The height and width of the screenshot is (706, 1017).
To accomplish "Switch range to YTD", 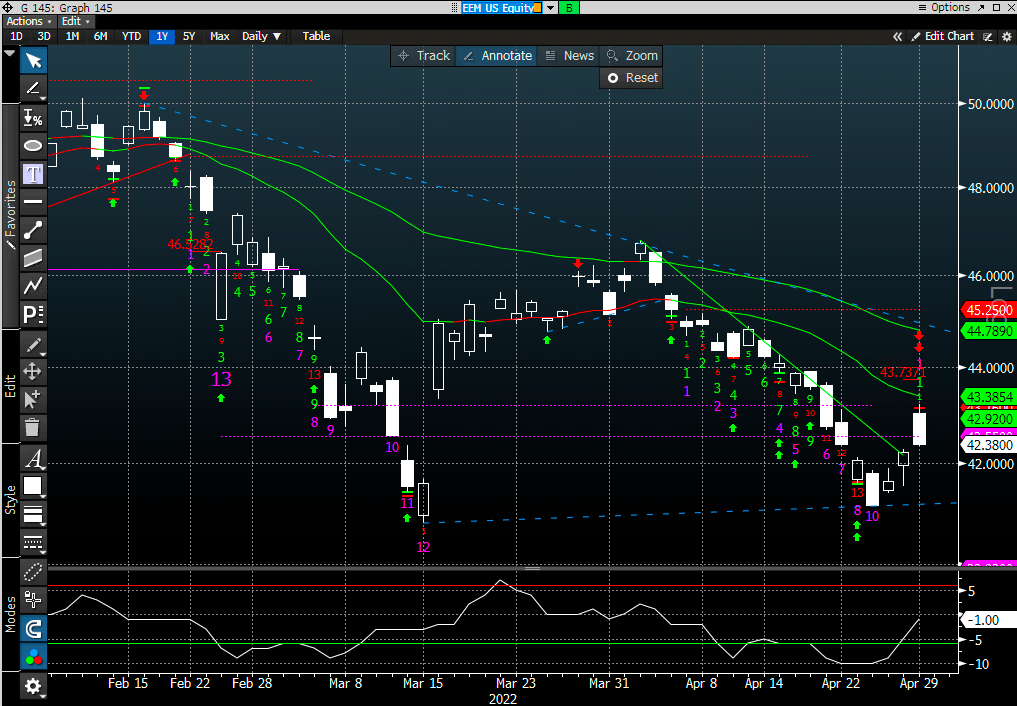I will [132, 36].
